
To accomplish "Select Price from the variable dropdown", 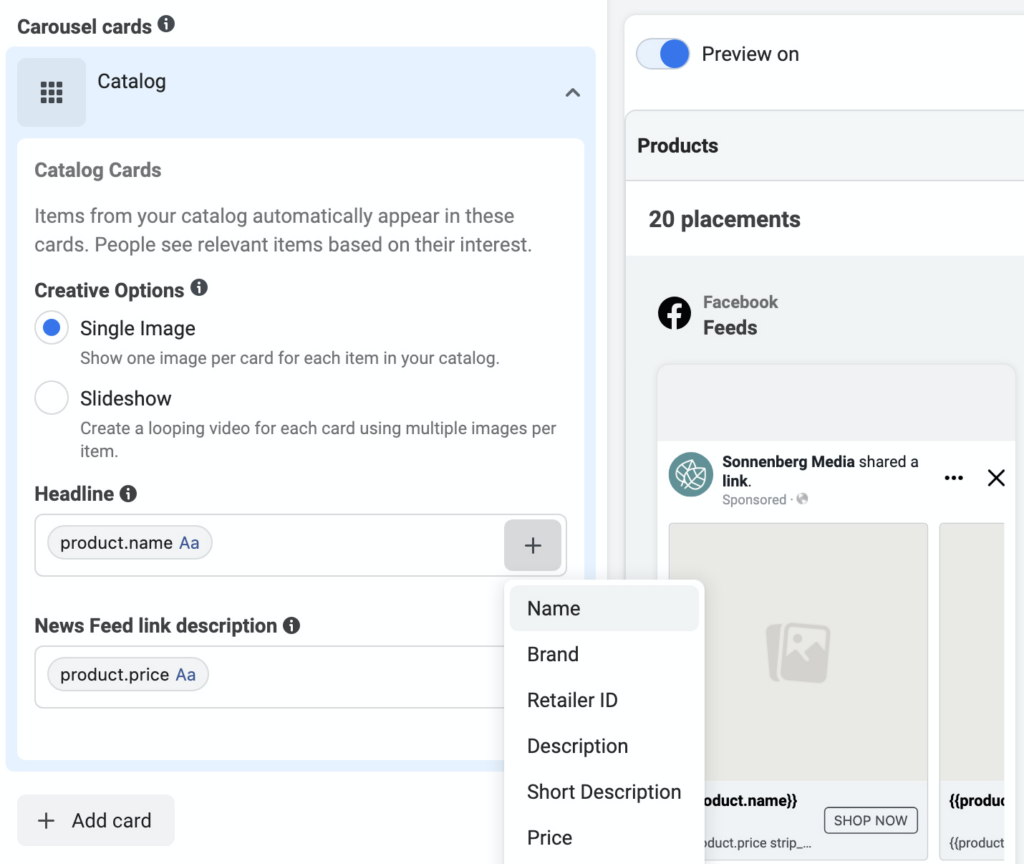I will click(549, 837).
